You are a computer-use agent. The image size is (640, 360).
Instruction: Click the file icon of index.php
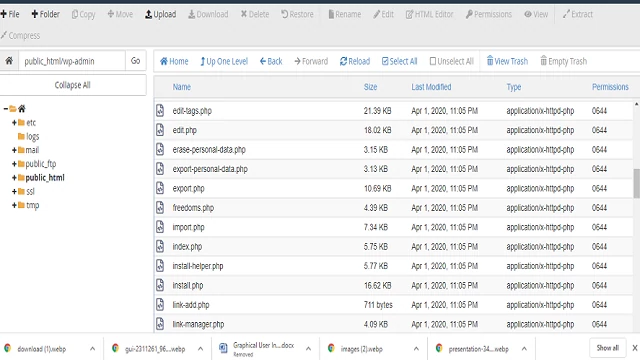pyautogui.click(x=160, y=247)
